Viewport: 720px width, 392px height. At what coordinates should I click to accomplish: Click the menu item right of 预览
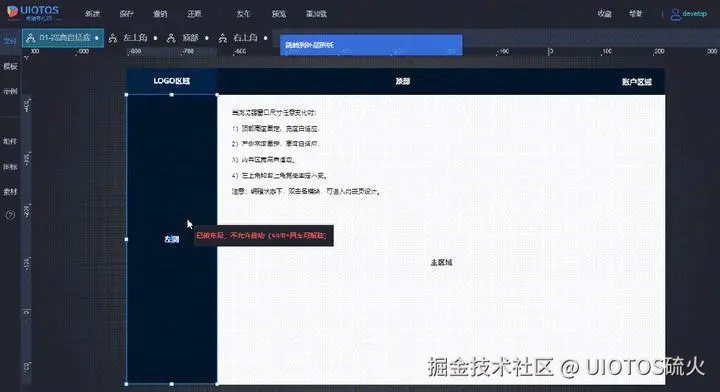point(316,14)
